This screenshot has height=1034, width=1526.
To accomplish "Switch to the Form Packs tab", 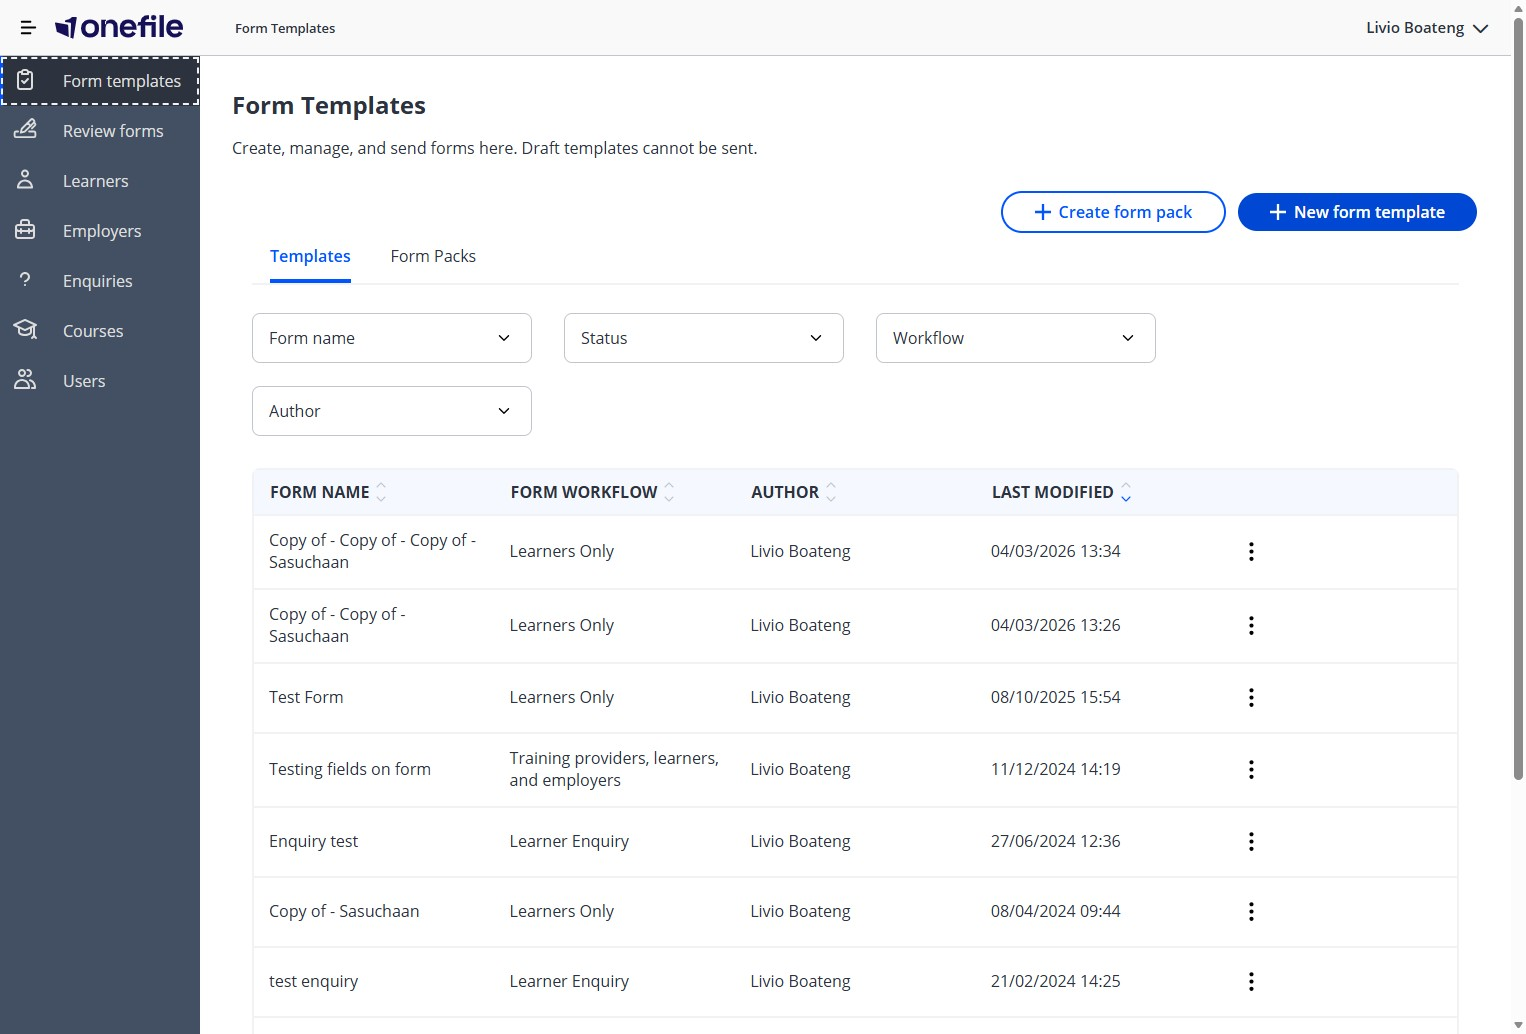I will click(433, 257).
